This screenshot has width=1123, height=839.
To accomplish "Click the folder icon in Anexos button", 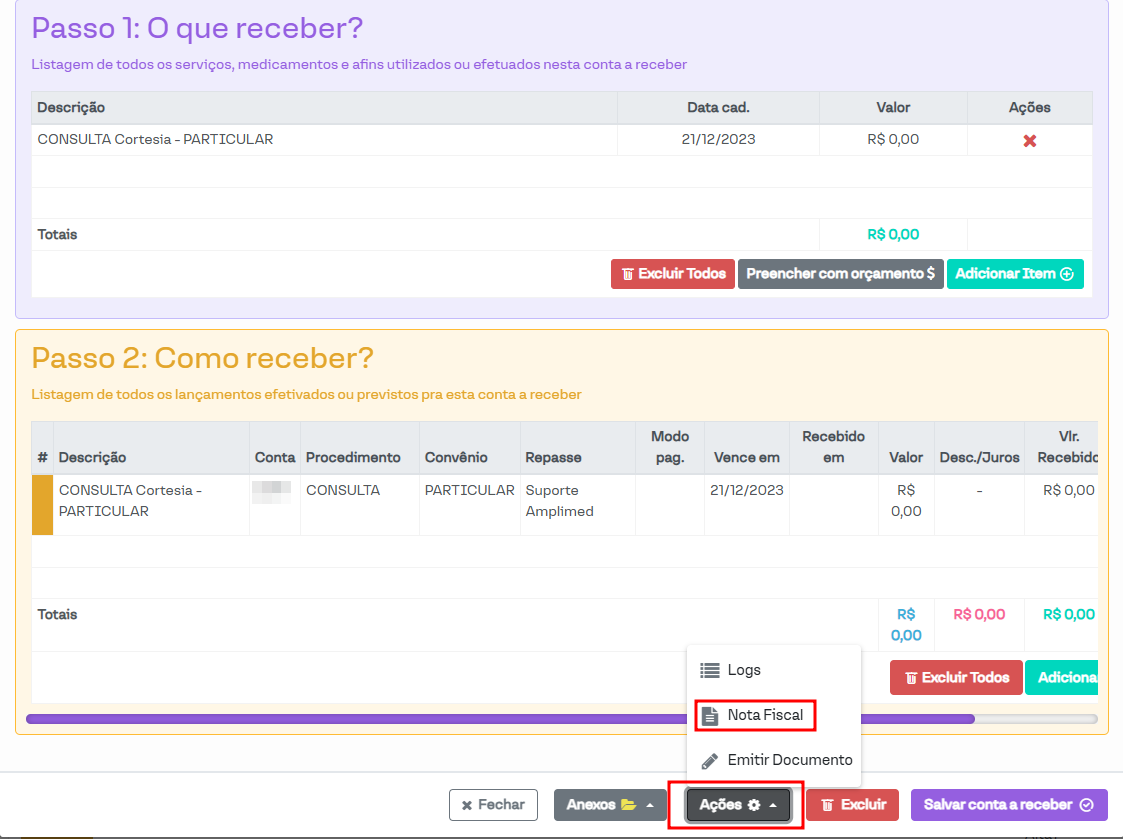I will [628, 805].
